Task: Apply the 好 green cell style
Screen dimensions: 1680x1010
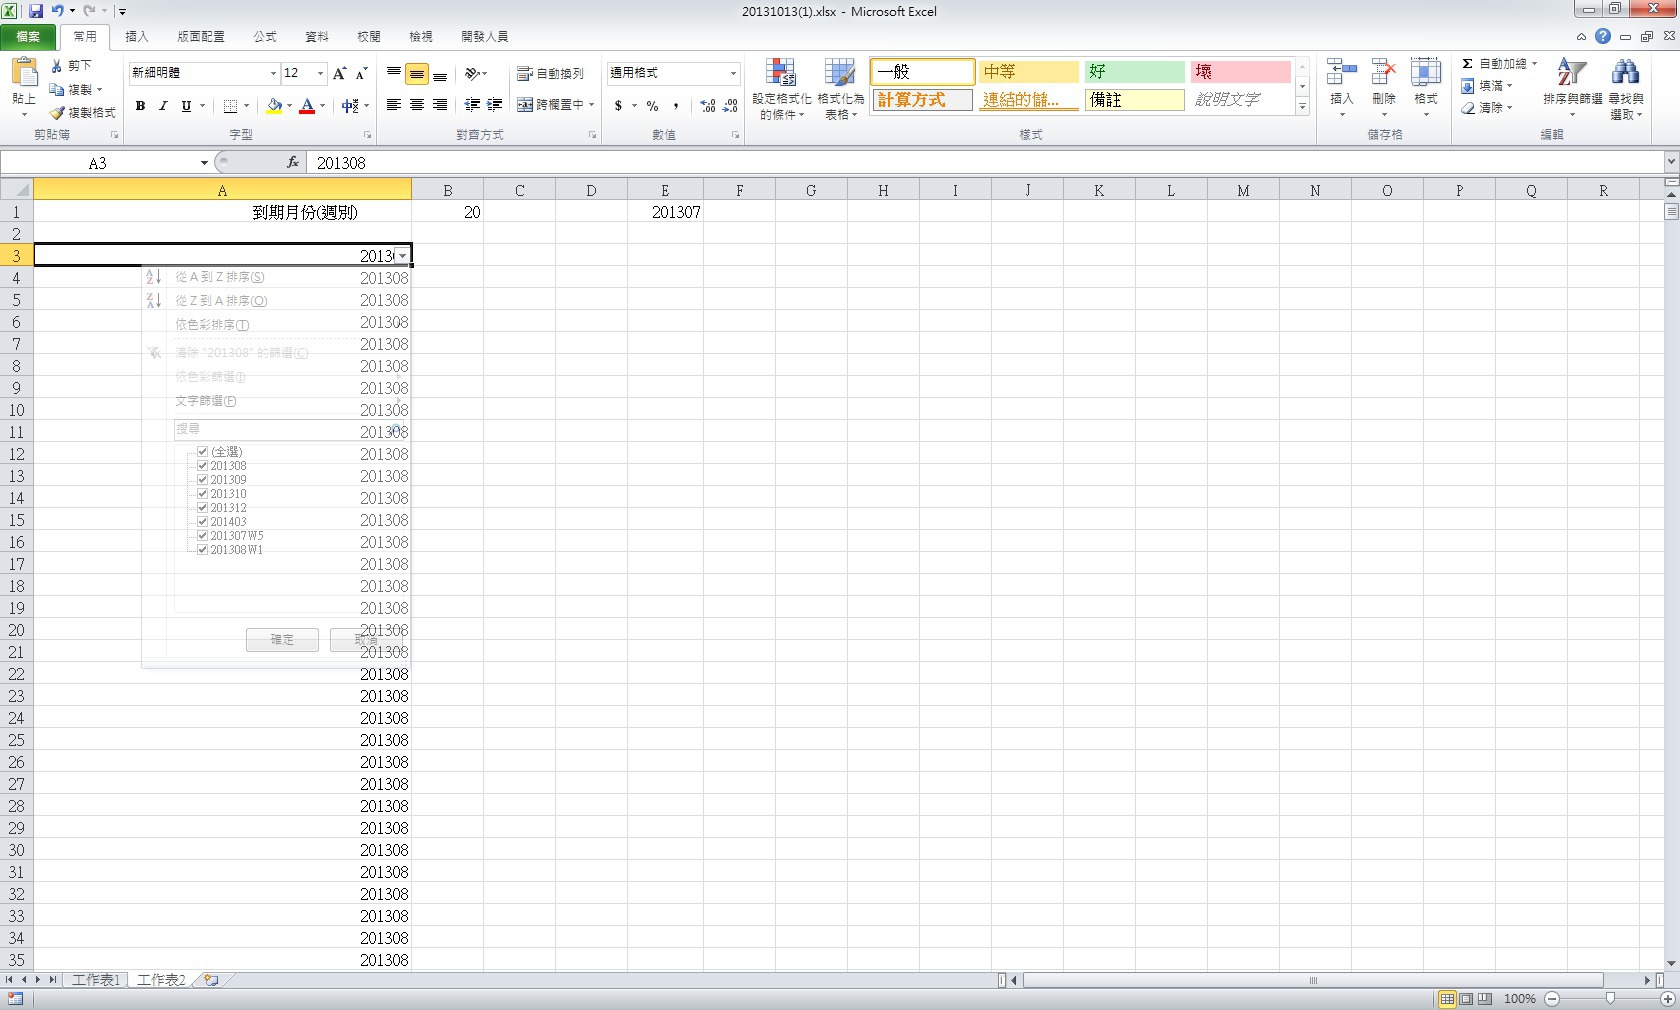Action: tap(1134, 72)
